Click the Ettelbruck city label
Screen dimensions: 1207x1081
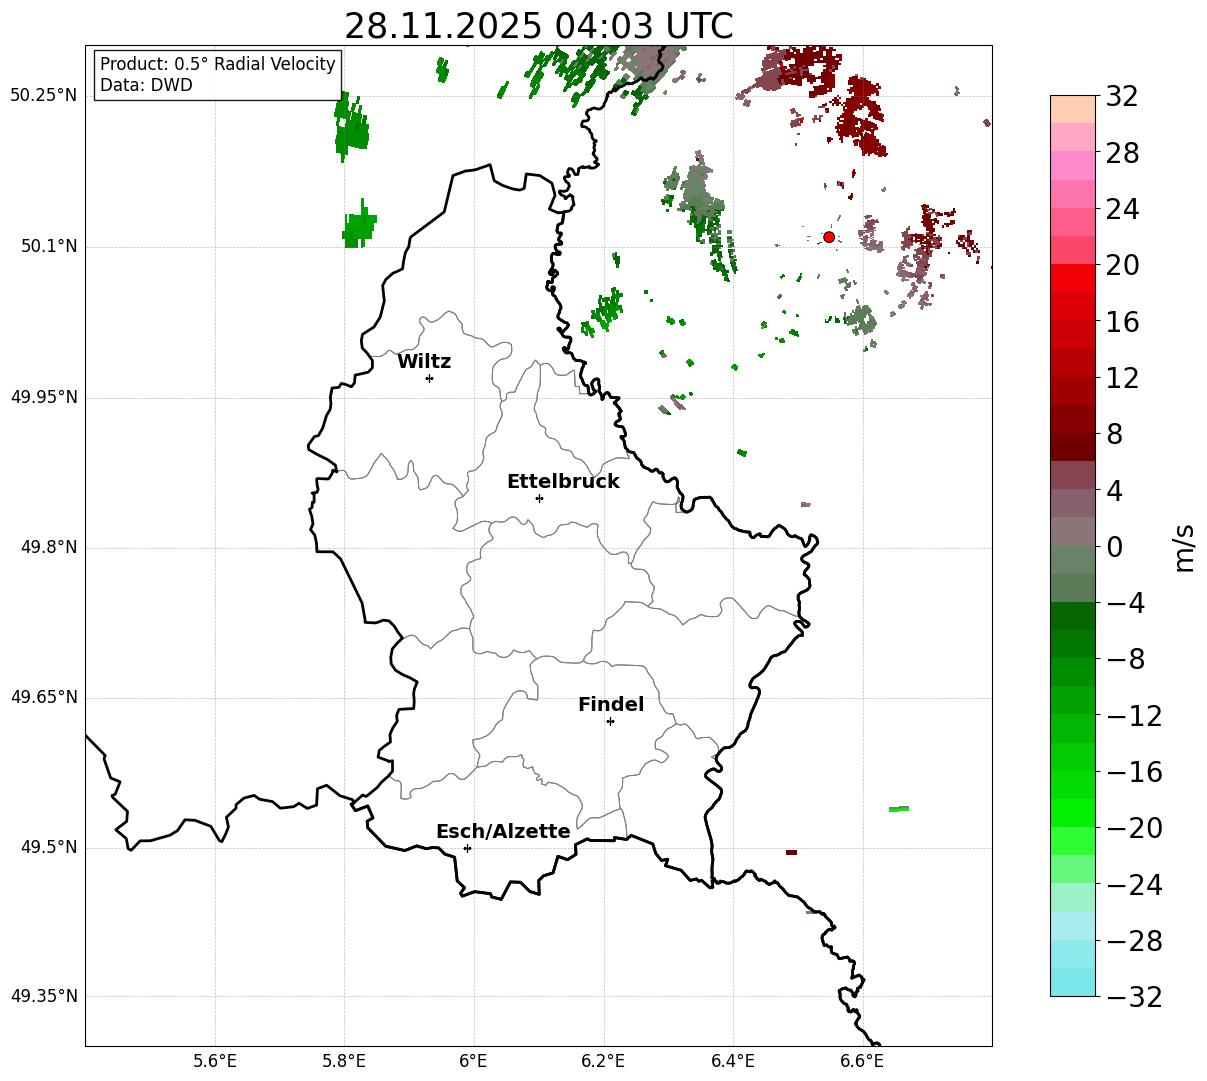[563, 482]
